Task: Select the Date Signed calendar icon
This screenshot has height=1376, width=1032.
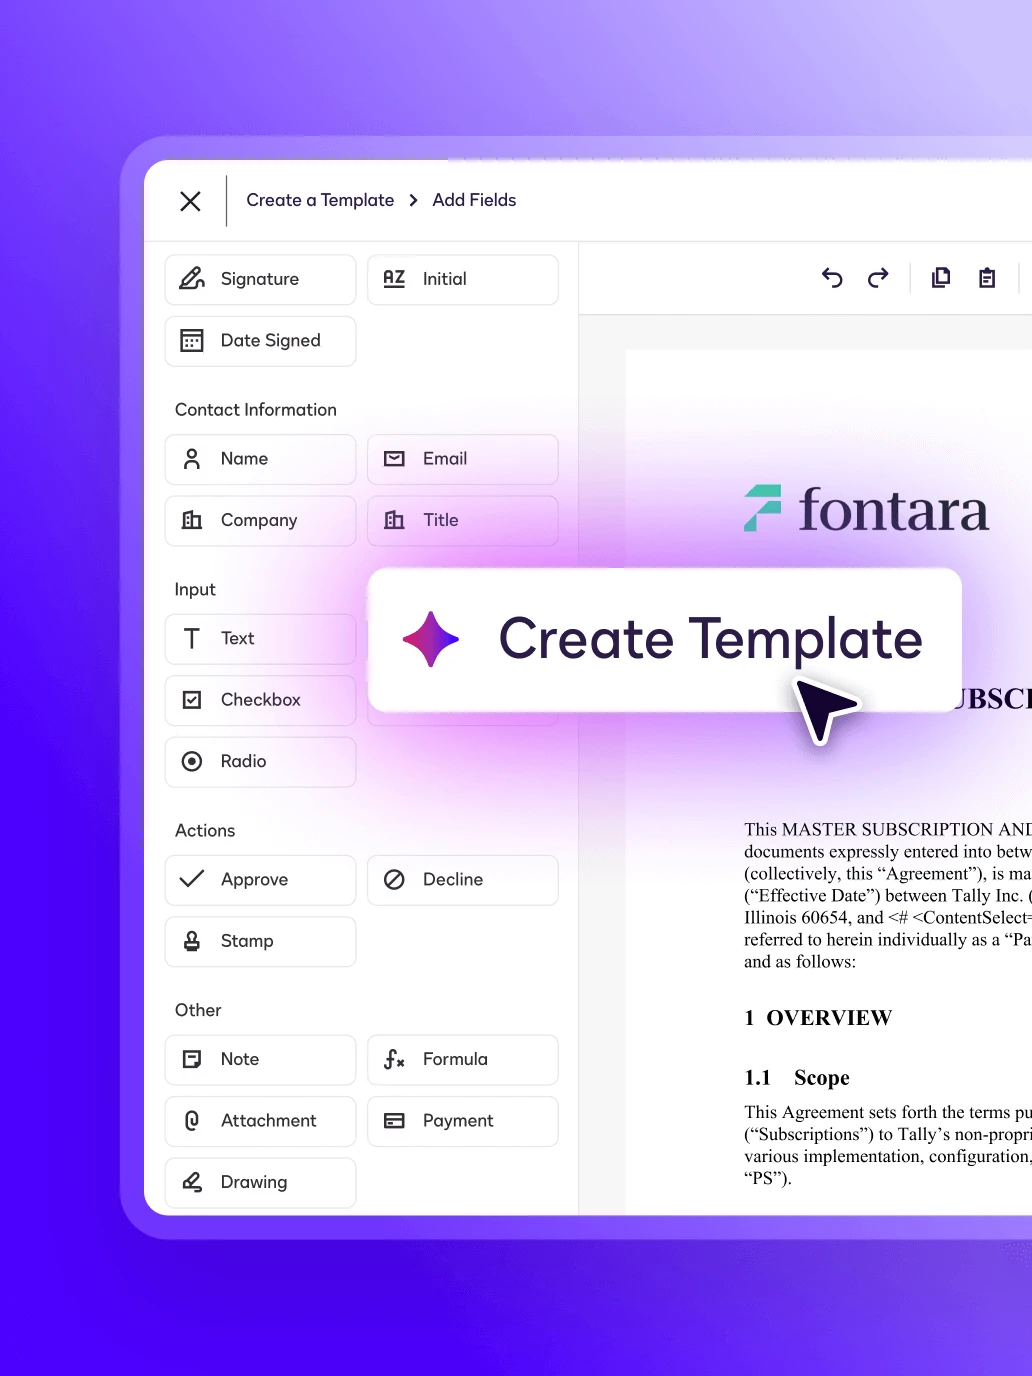Action: click(192, 341)
